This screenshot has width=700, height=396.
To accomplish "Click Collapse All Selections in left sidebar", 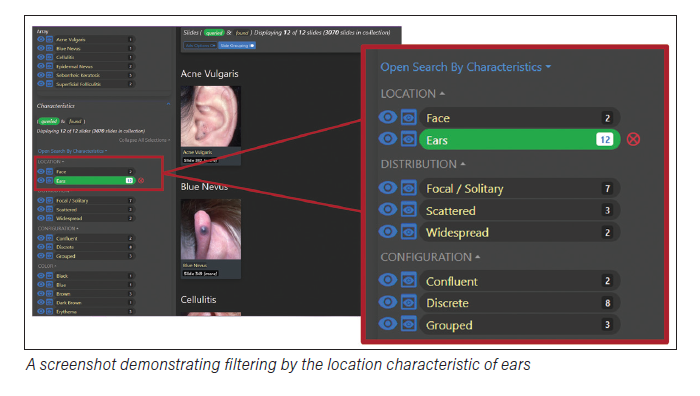I will pos(144,140).
